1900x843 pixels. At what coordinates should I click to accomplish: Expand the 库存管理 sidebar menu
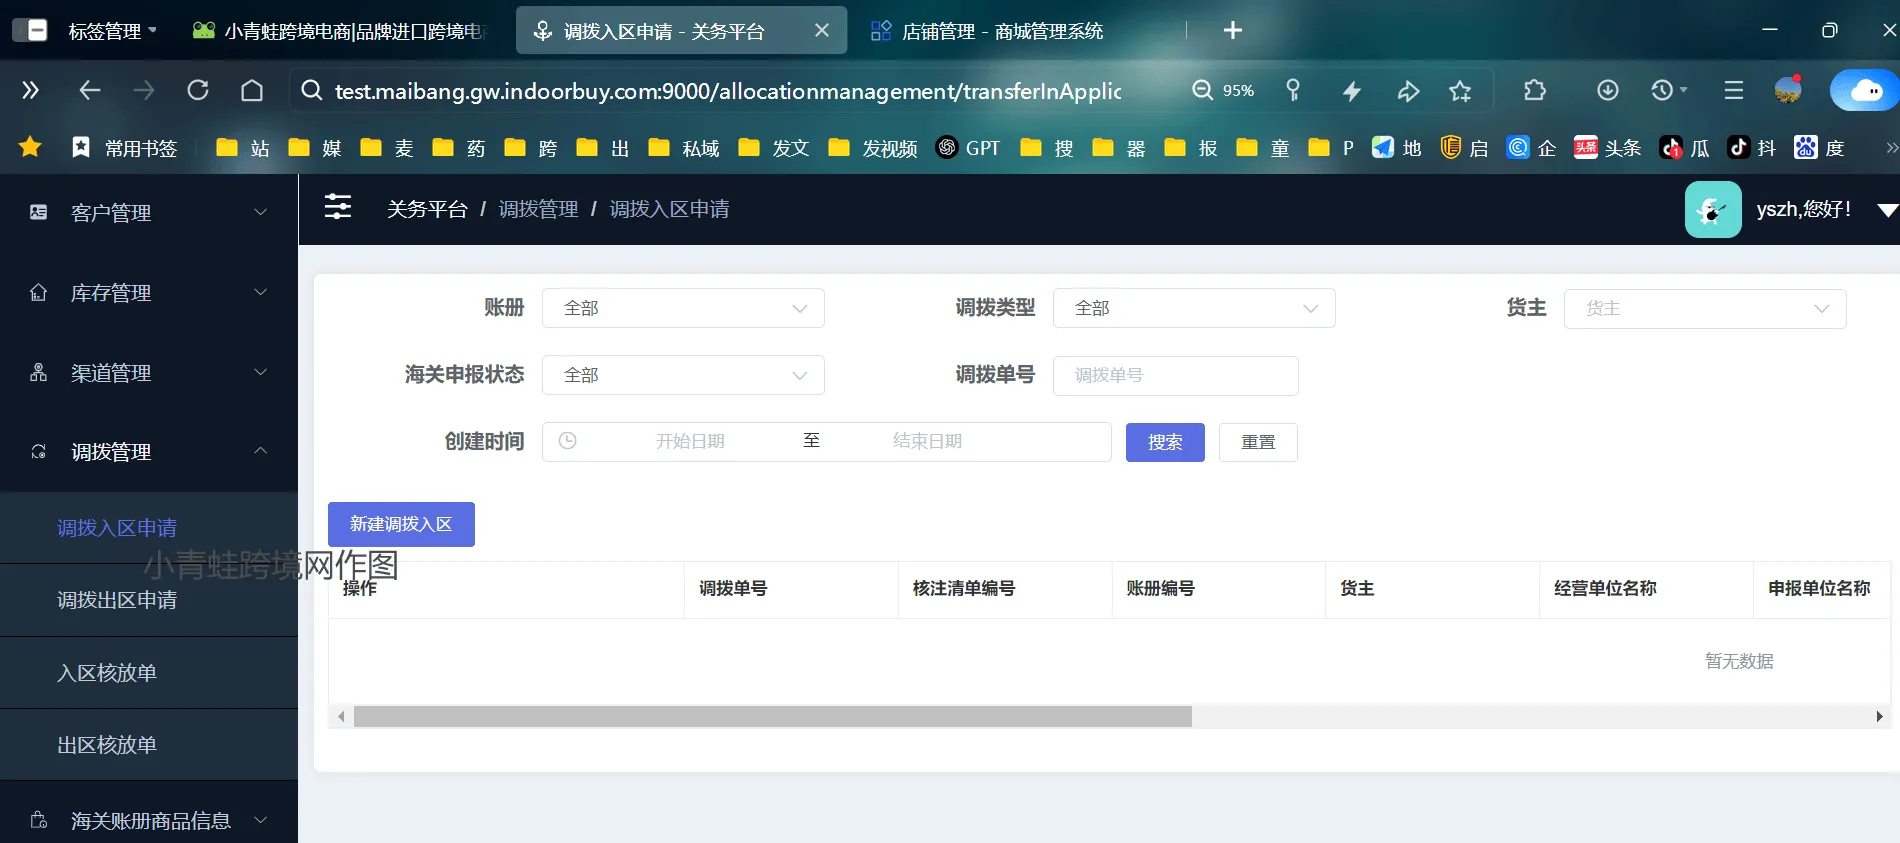pyautogui.click(x=148, y=293)
